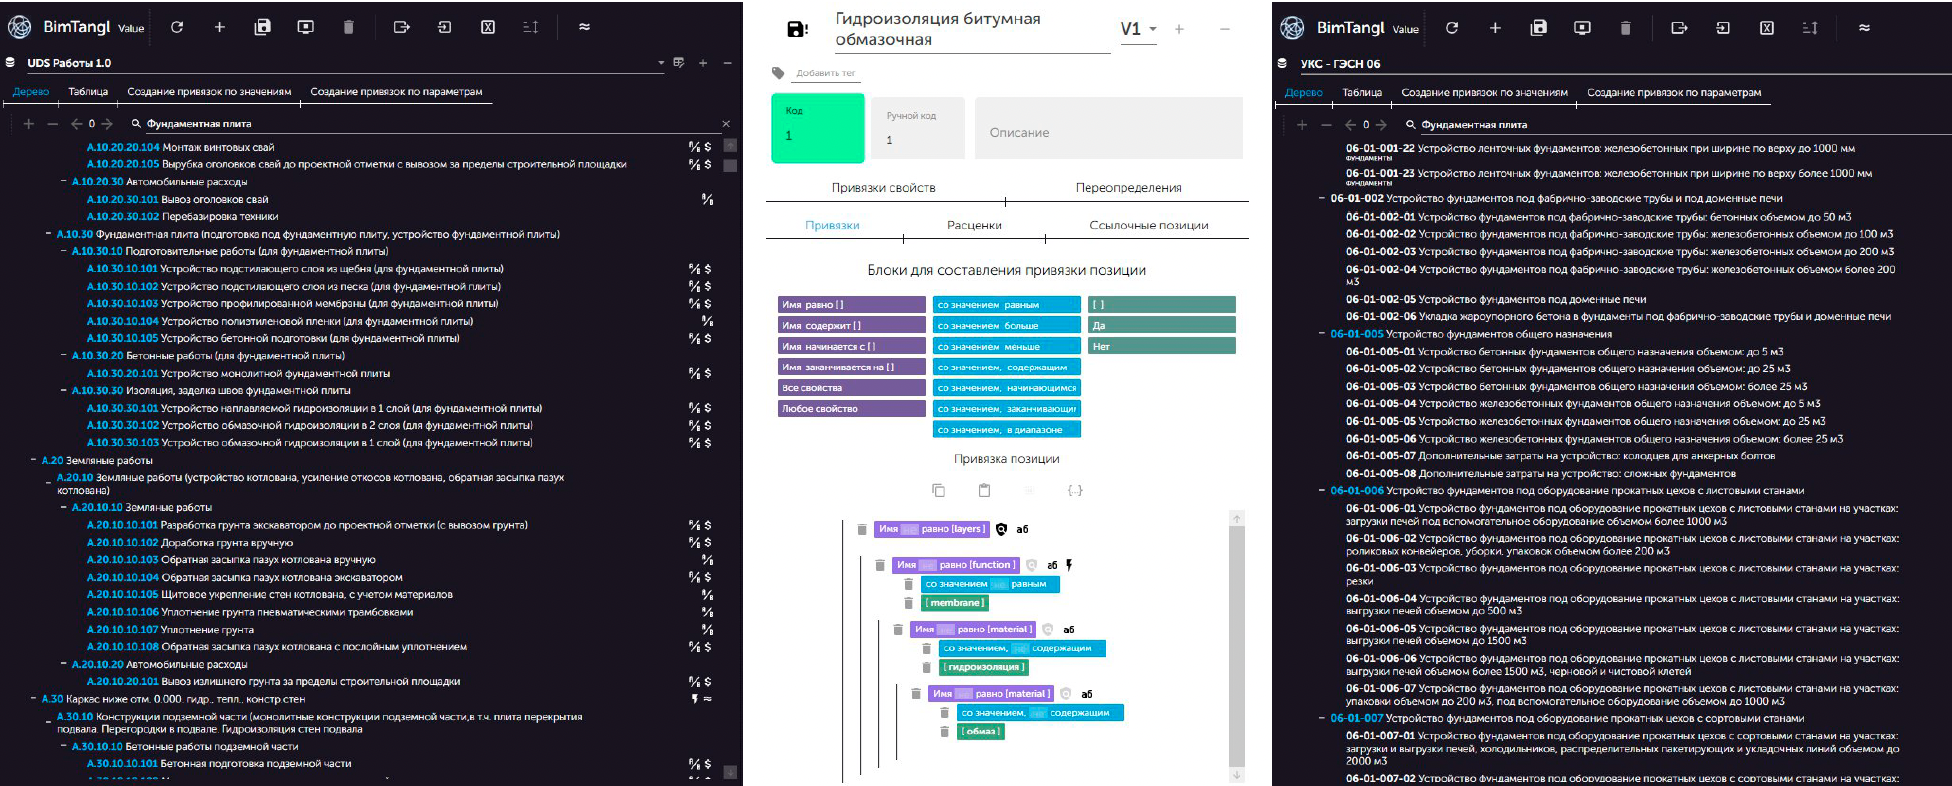Click со значением больше block
Viewport: 1952px width, 786px height.
1007,325
